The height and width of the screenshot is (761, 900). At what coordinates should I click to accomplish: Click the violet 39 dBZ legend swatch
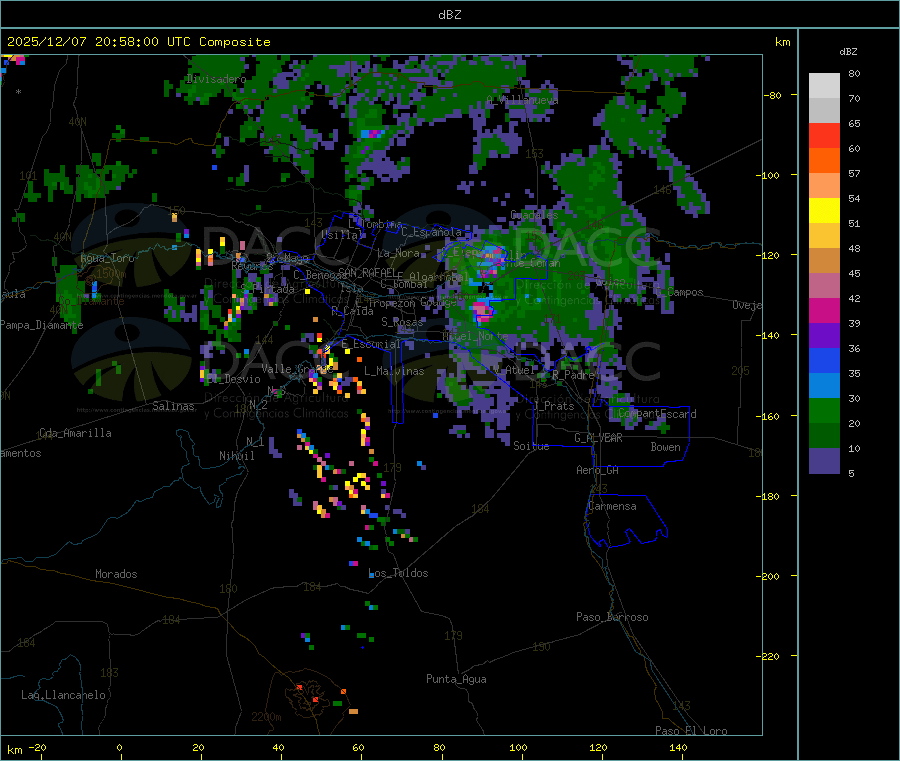824,336
